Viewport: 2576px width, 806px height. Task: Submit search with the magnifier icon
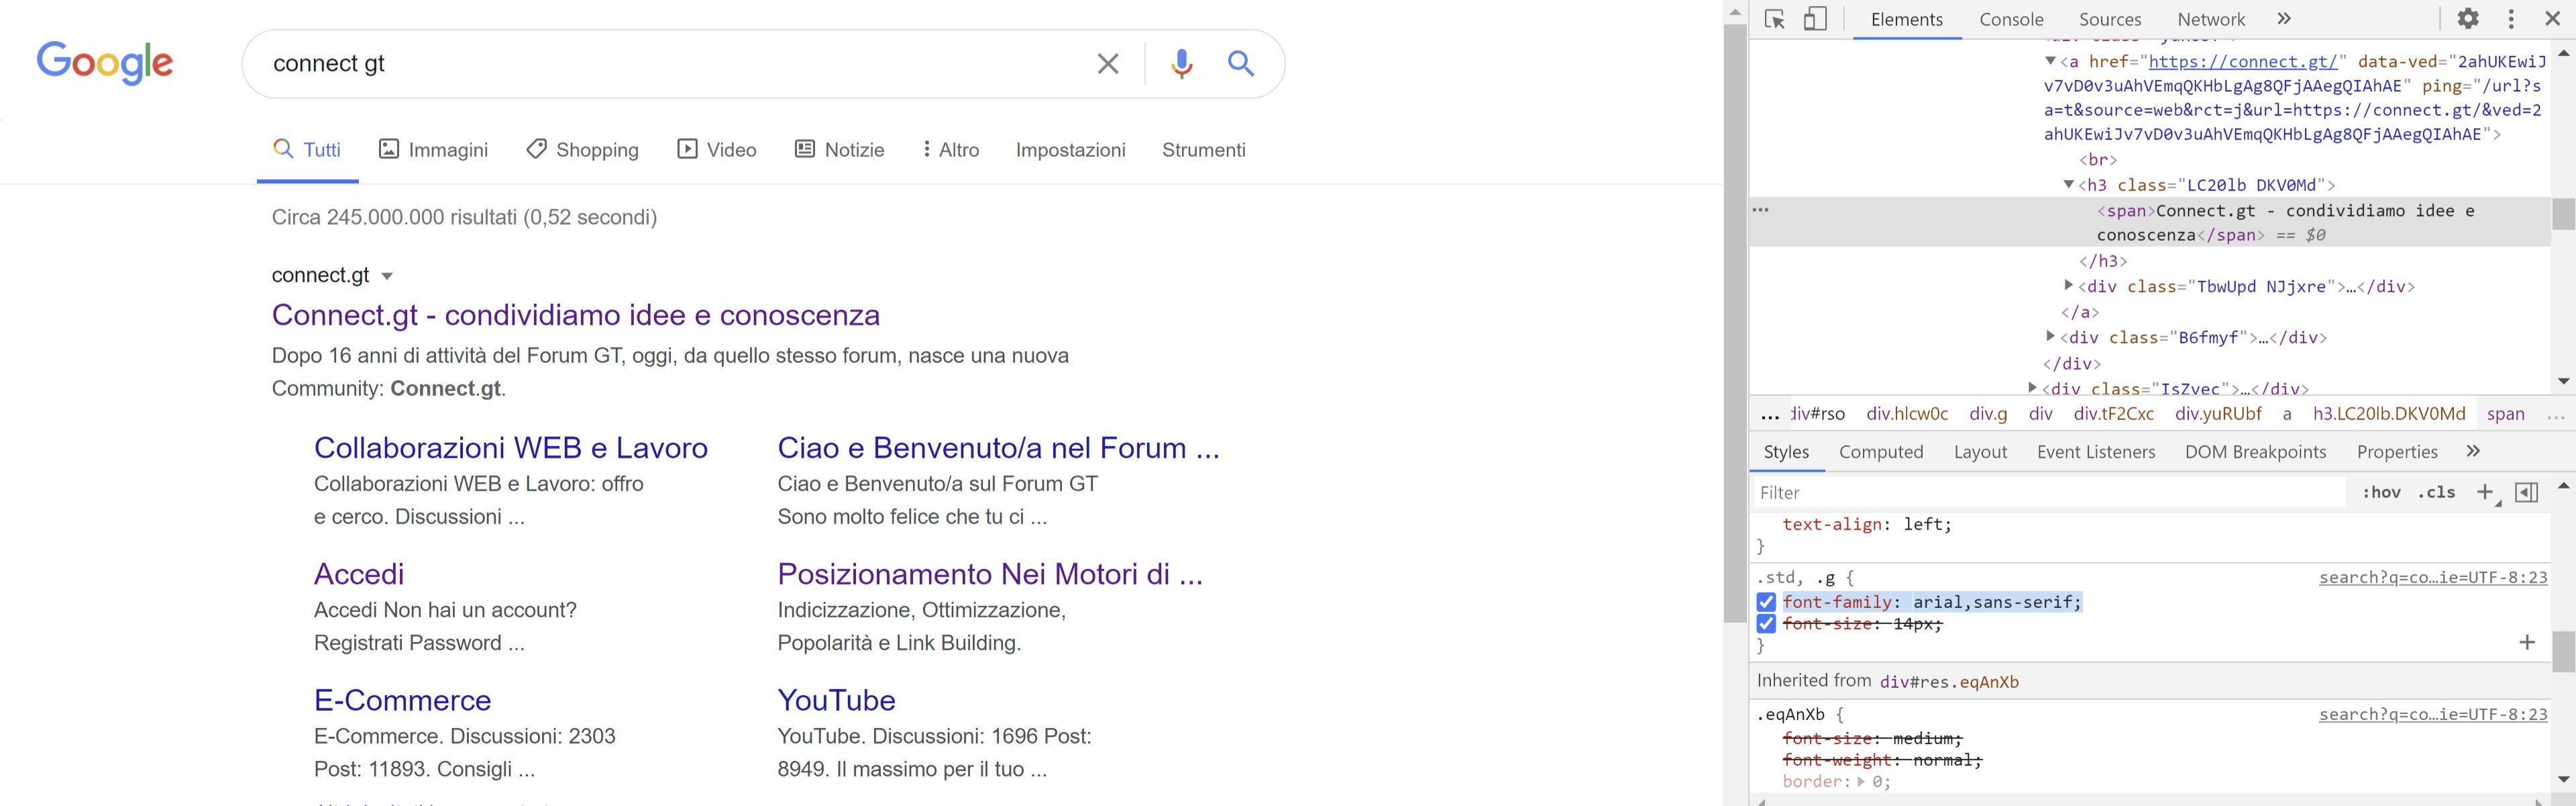click(1241, 64)
